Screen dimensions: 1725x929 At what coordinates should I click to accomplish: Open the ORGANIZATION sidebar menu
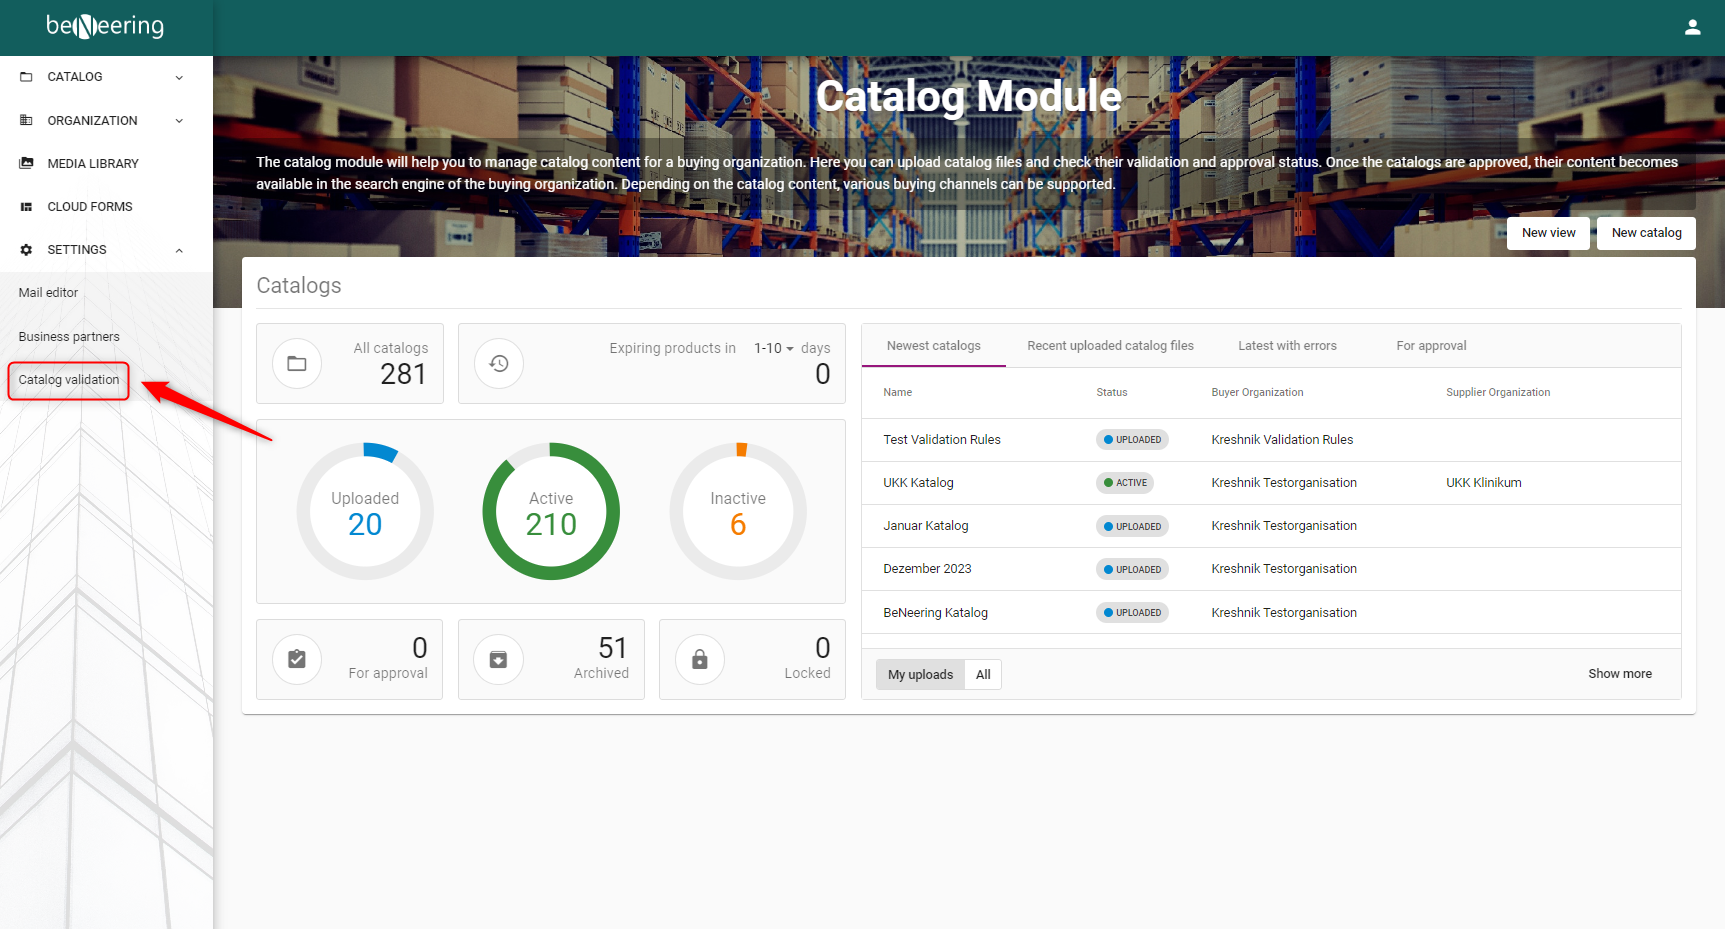pyautogui.click(x=106, y=120)
